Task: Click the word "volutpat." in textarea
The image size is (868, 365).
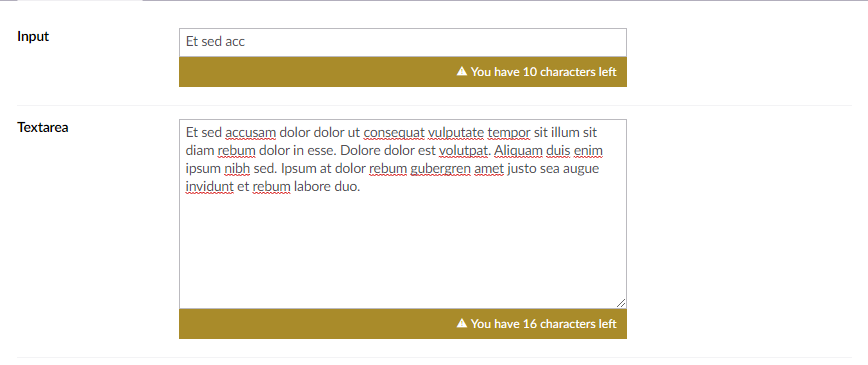Action: [464, 151]
